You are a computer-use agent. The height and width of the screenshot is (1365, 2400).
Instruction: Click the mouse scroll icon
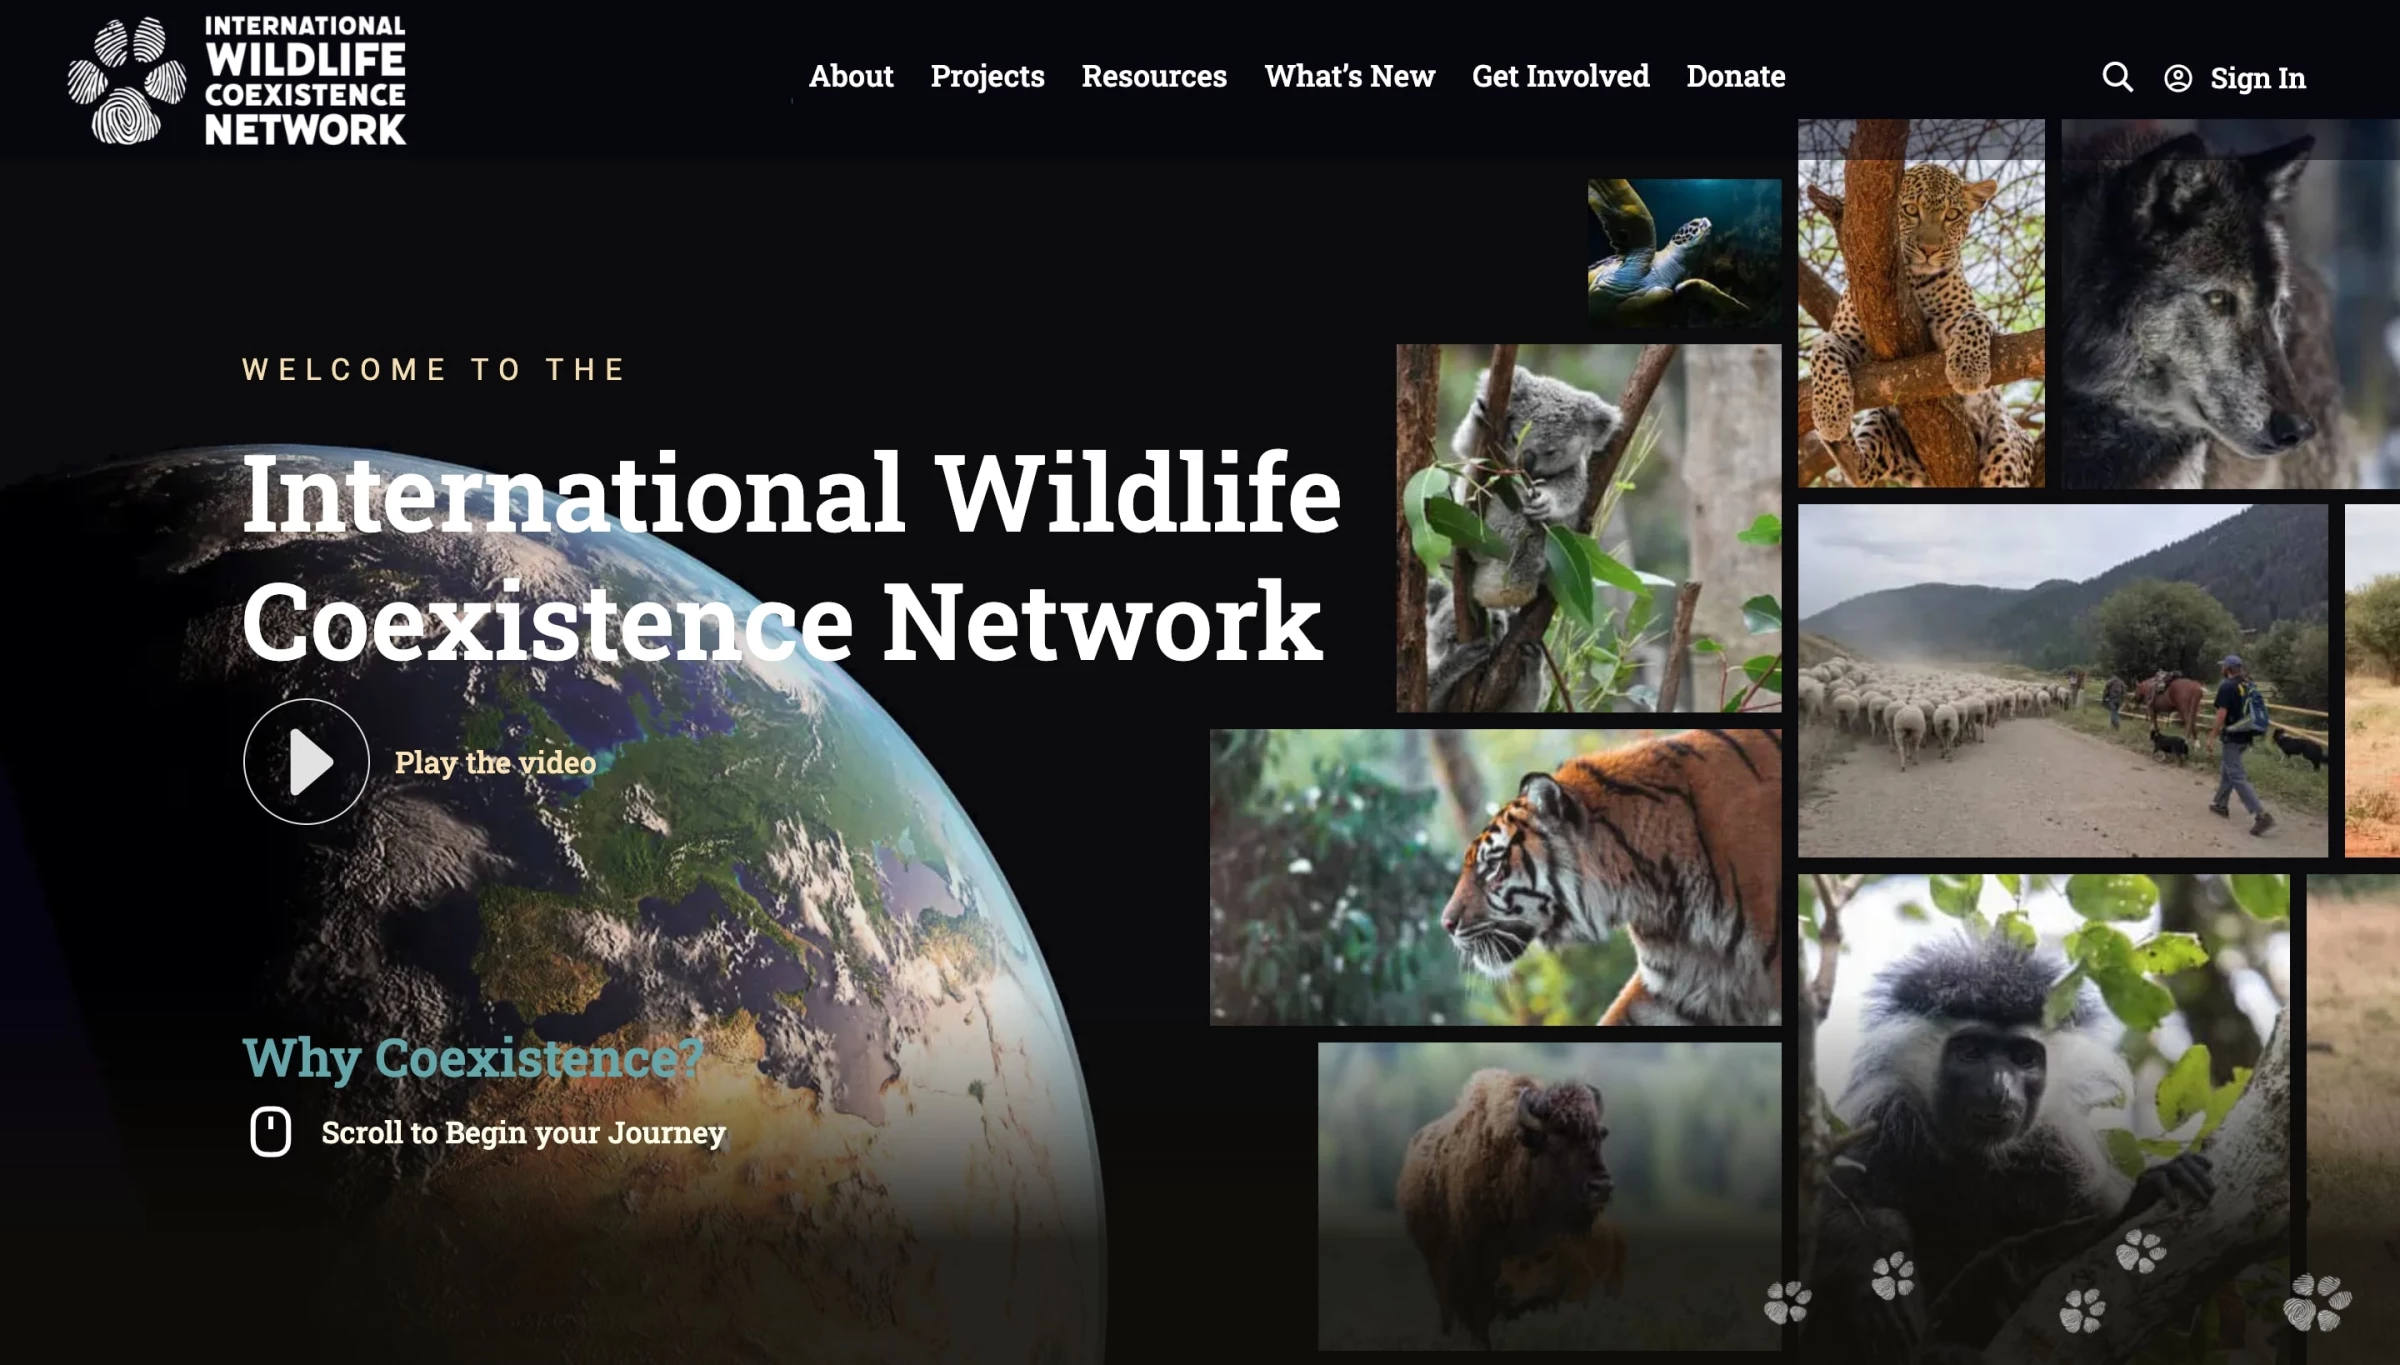(270, 1131)
